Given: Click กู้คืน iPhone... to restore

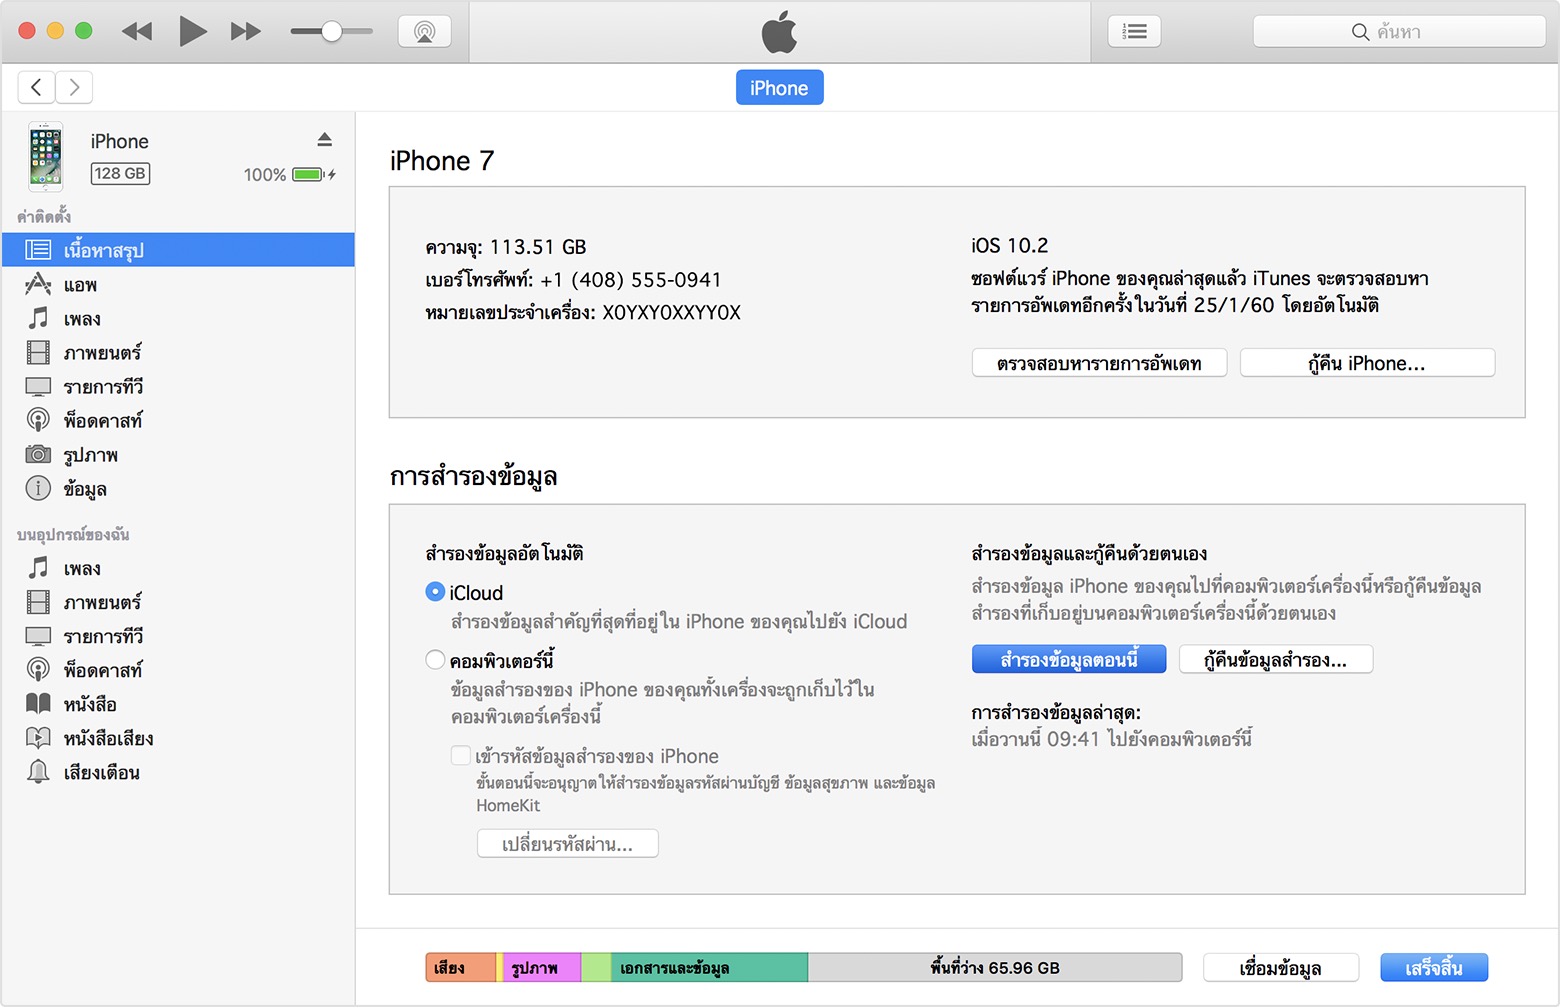Looking at the screenshot, I should (x=1366, y=362).
